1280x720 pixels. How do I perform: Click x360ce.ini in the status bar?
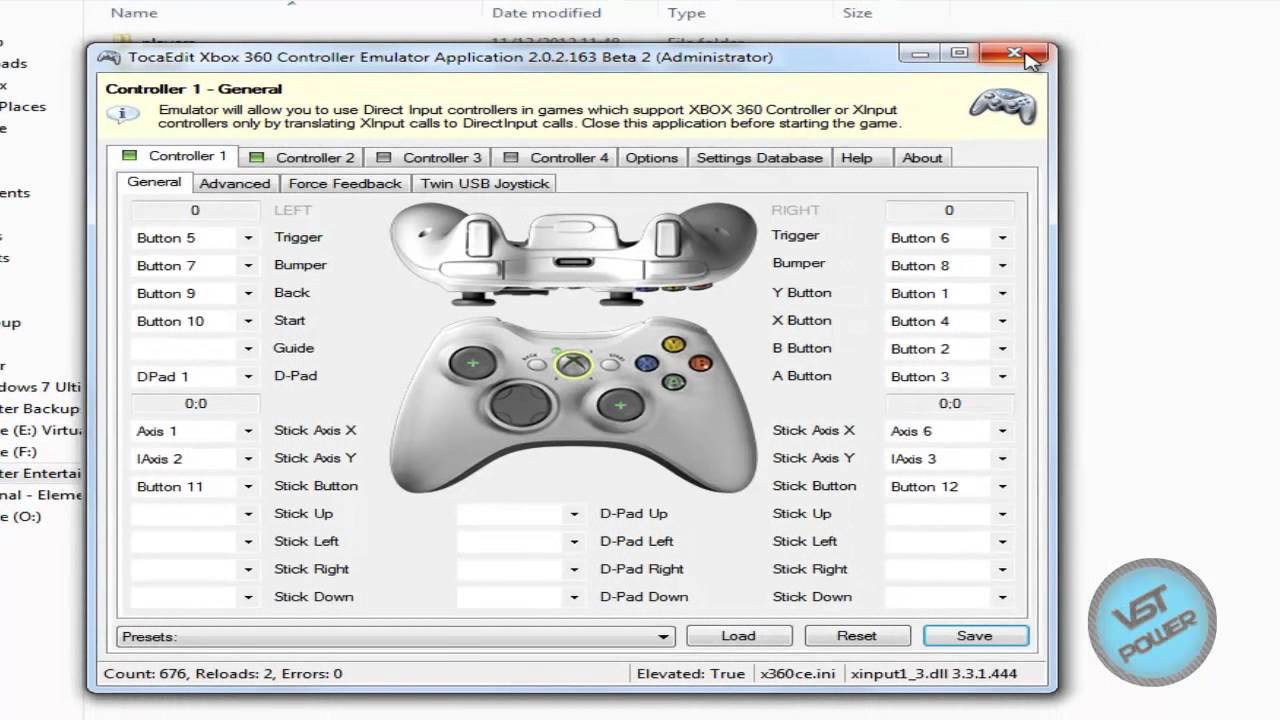[798, 674]
